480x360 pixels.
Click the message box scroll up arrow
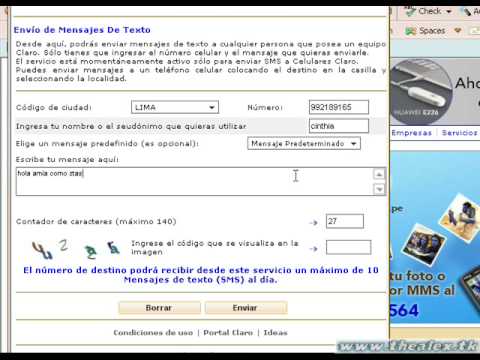point(379,174)
